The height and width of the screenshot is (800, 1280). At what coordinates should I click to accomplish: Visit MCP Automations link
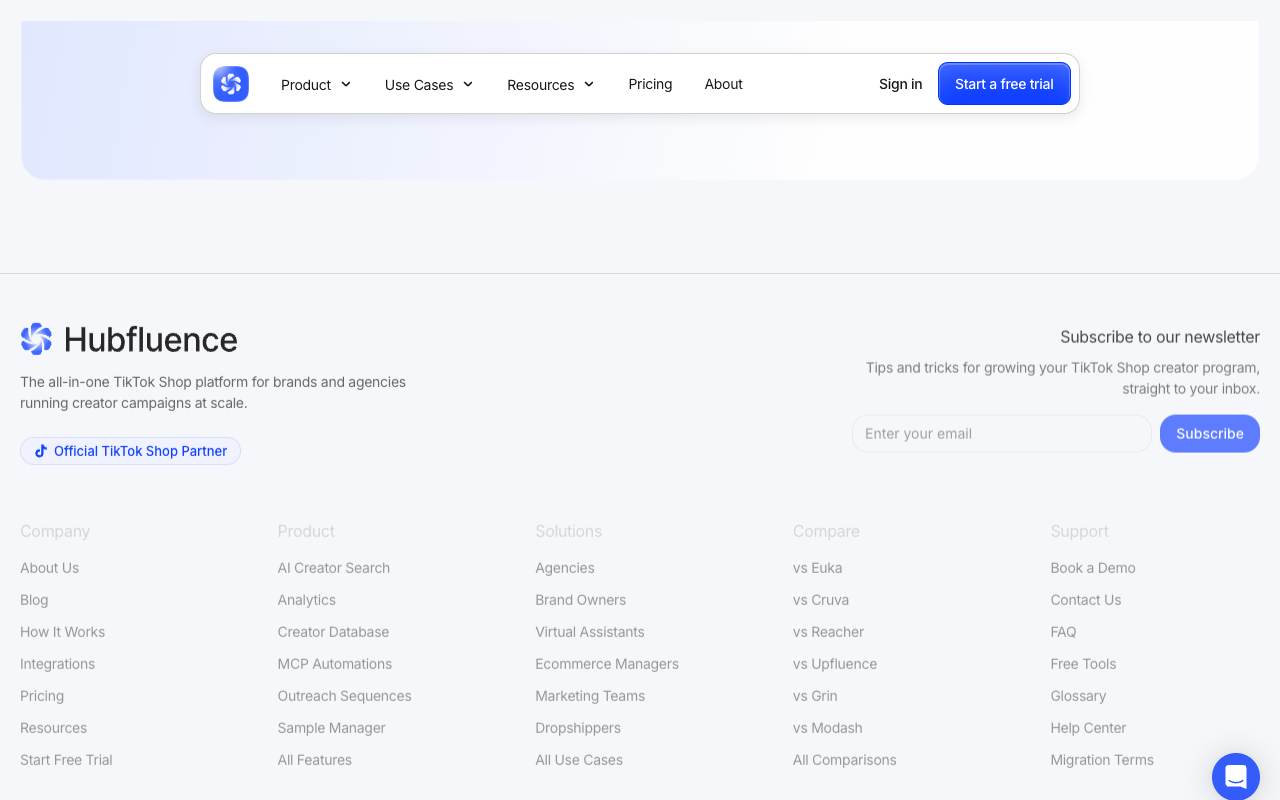[x=335, y=664]
